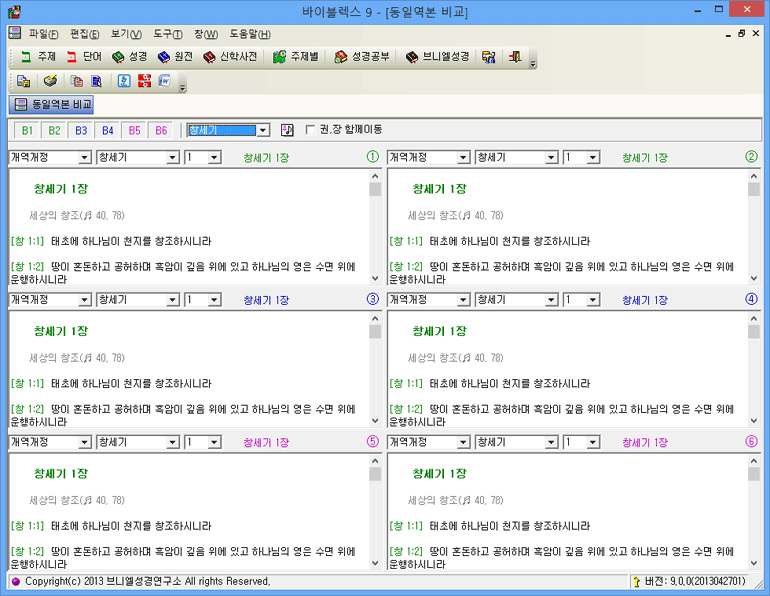
Task: Open the 성경공부 Bible study tool
Action: point(362,57)
